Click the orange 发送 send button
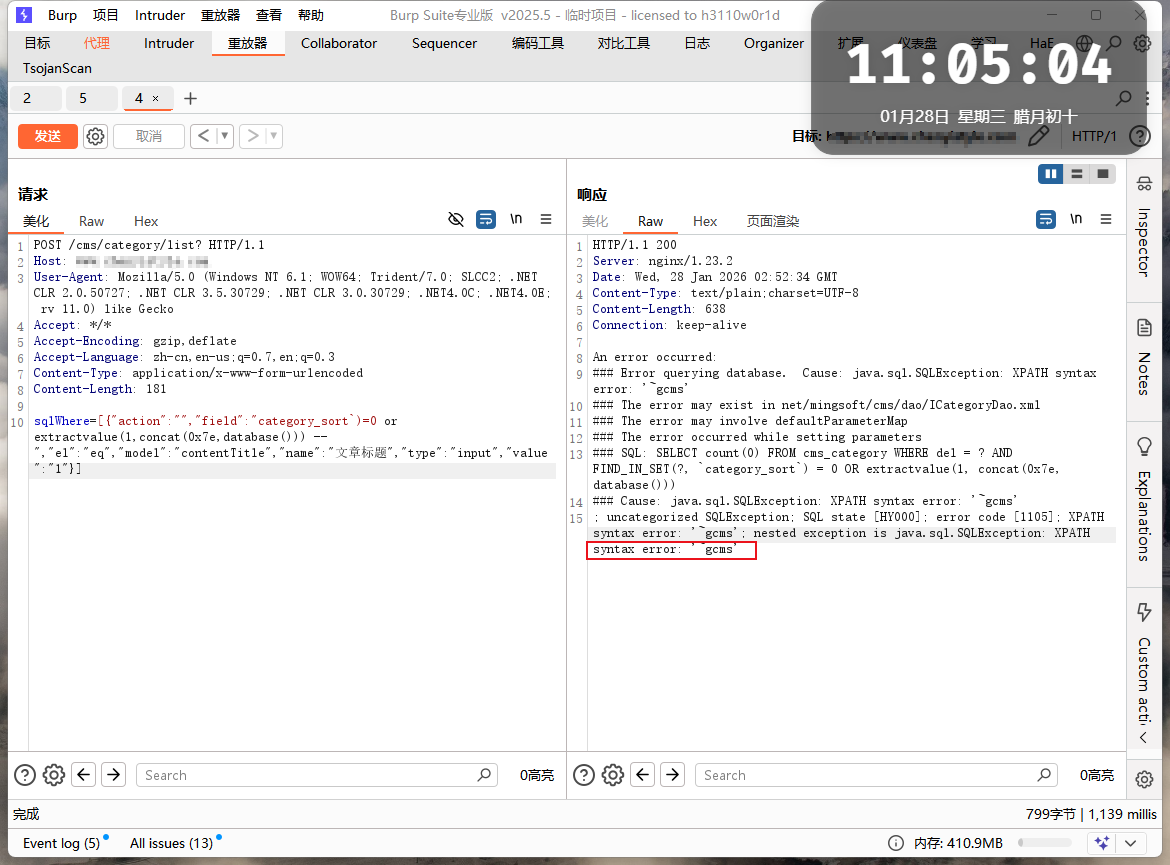Viewport: 1170px width, 865px height. point(48,137)
